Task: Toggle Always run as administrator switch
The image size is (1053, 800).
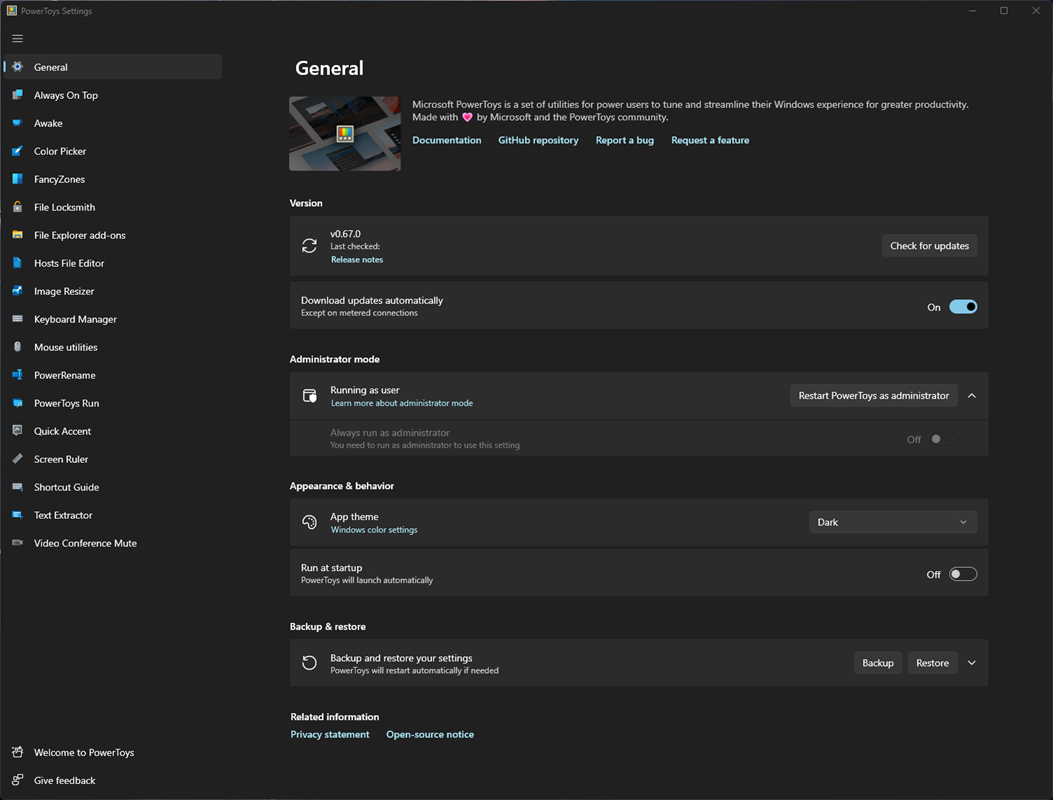Action: (944, 439)
